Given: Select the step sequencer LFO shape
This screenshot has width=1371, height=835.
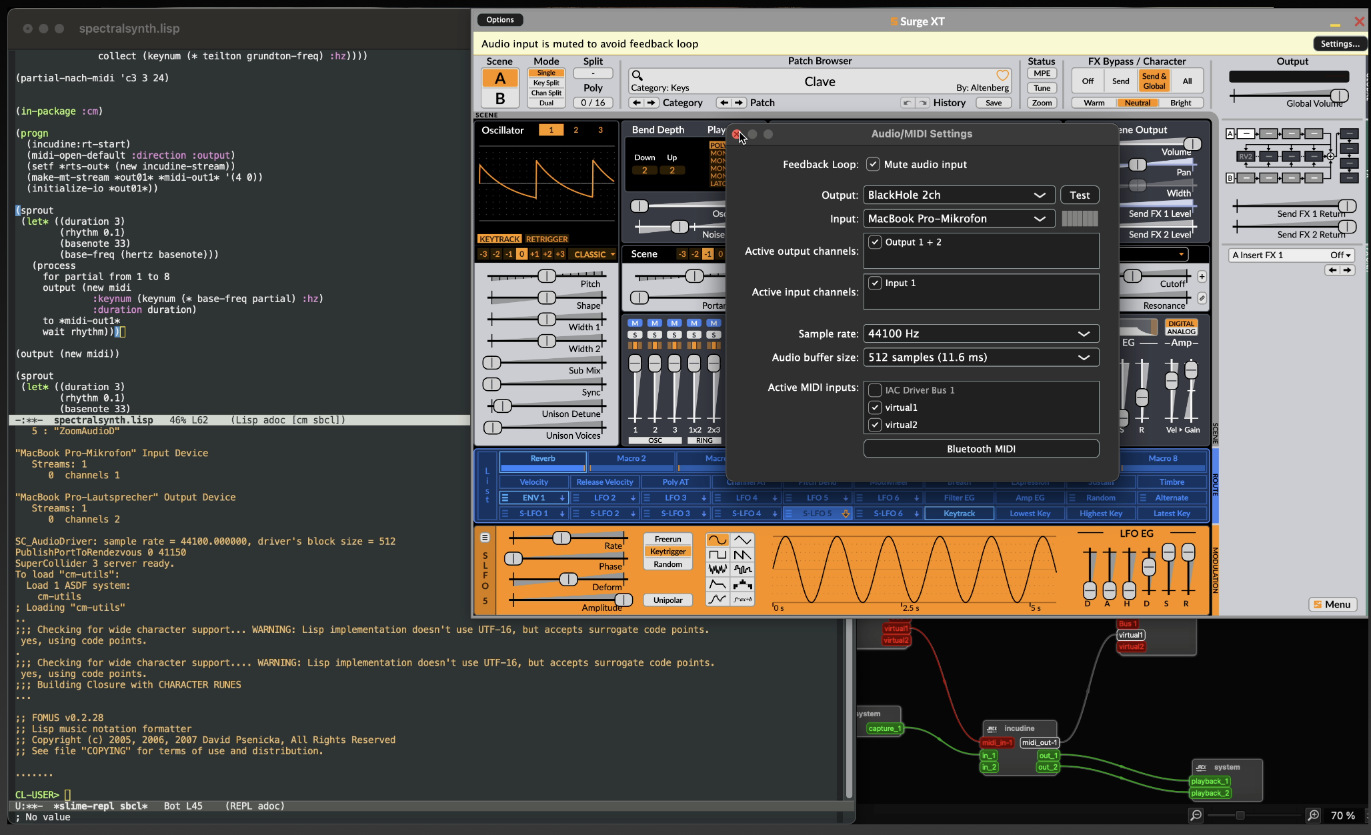Looking at the screenshot, I should tap(741, 584).
